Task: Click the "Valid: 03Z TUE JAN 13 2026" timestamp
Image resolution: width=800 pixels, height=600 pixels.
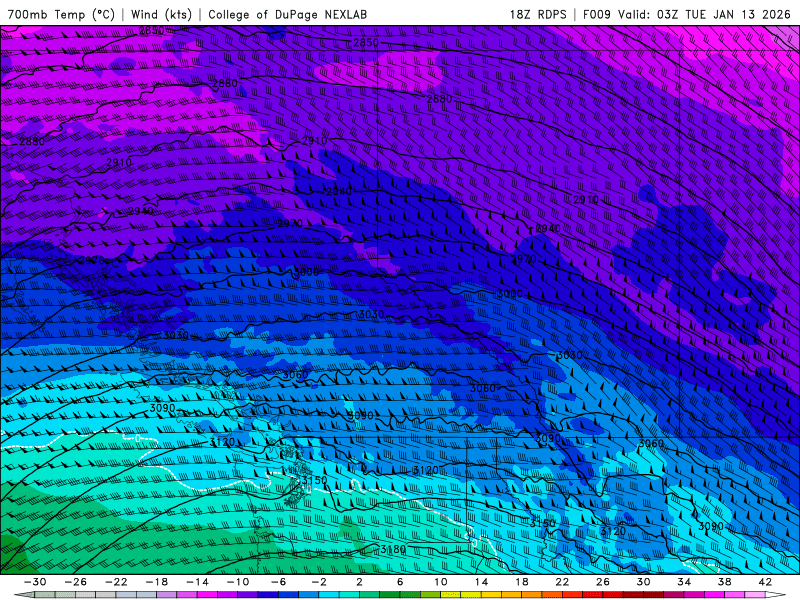Action: (705, 14)
